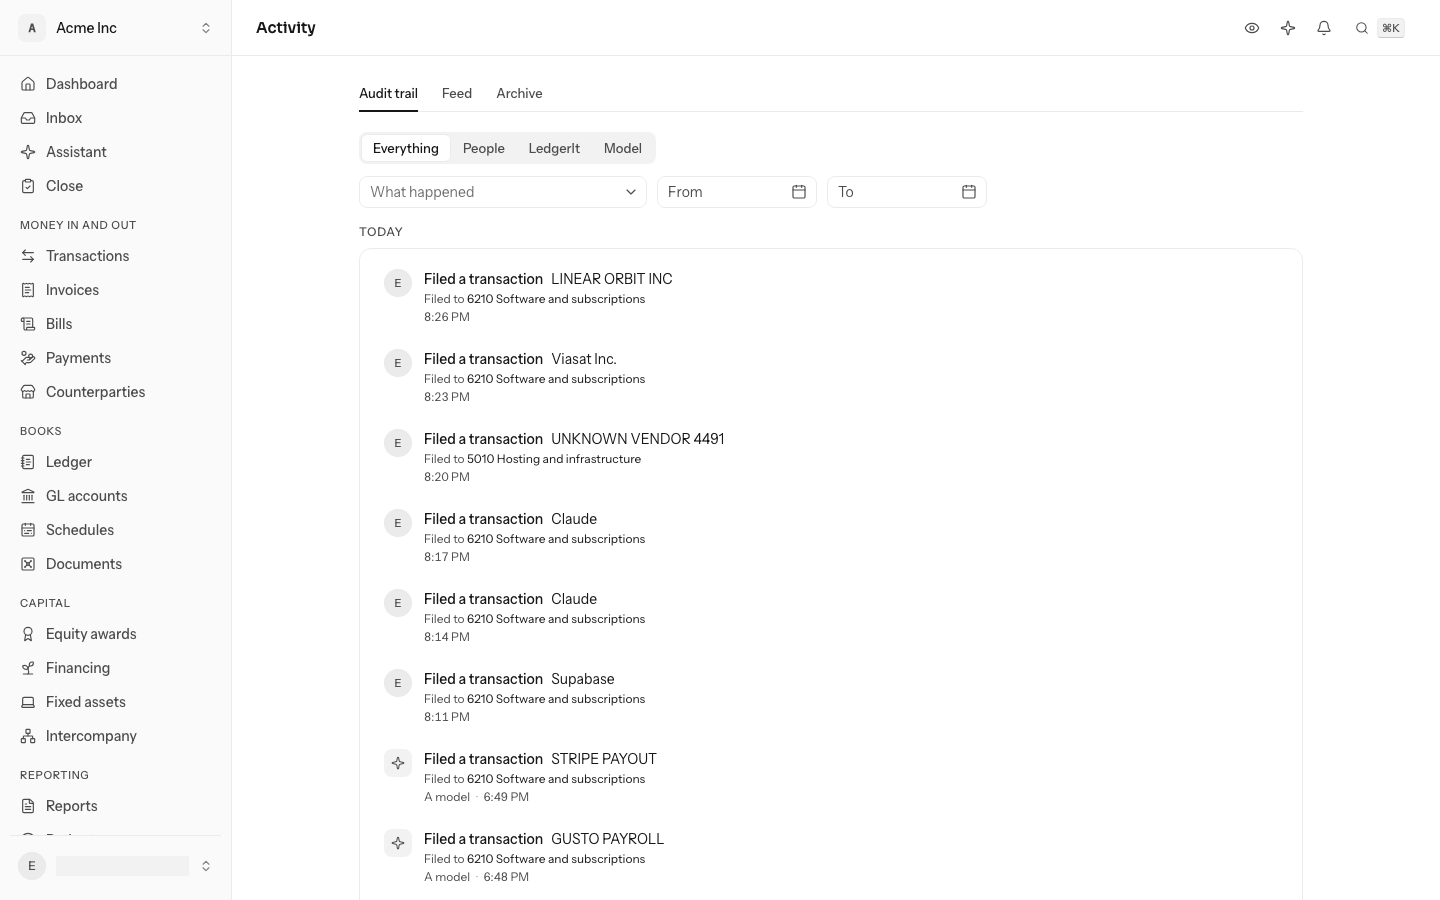This screenshot has height=900, width=1440.
Task: Open the Supabase transaction
Action: coord(582,679)
